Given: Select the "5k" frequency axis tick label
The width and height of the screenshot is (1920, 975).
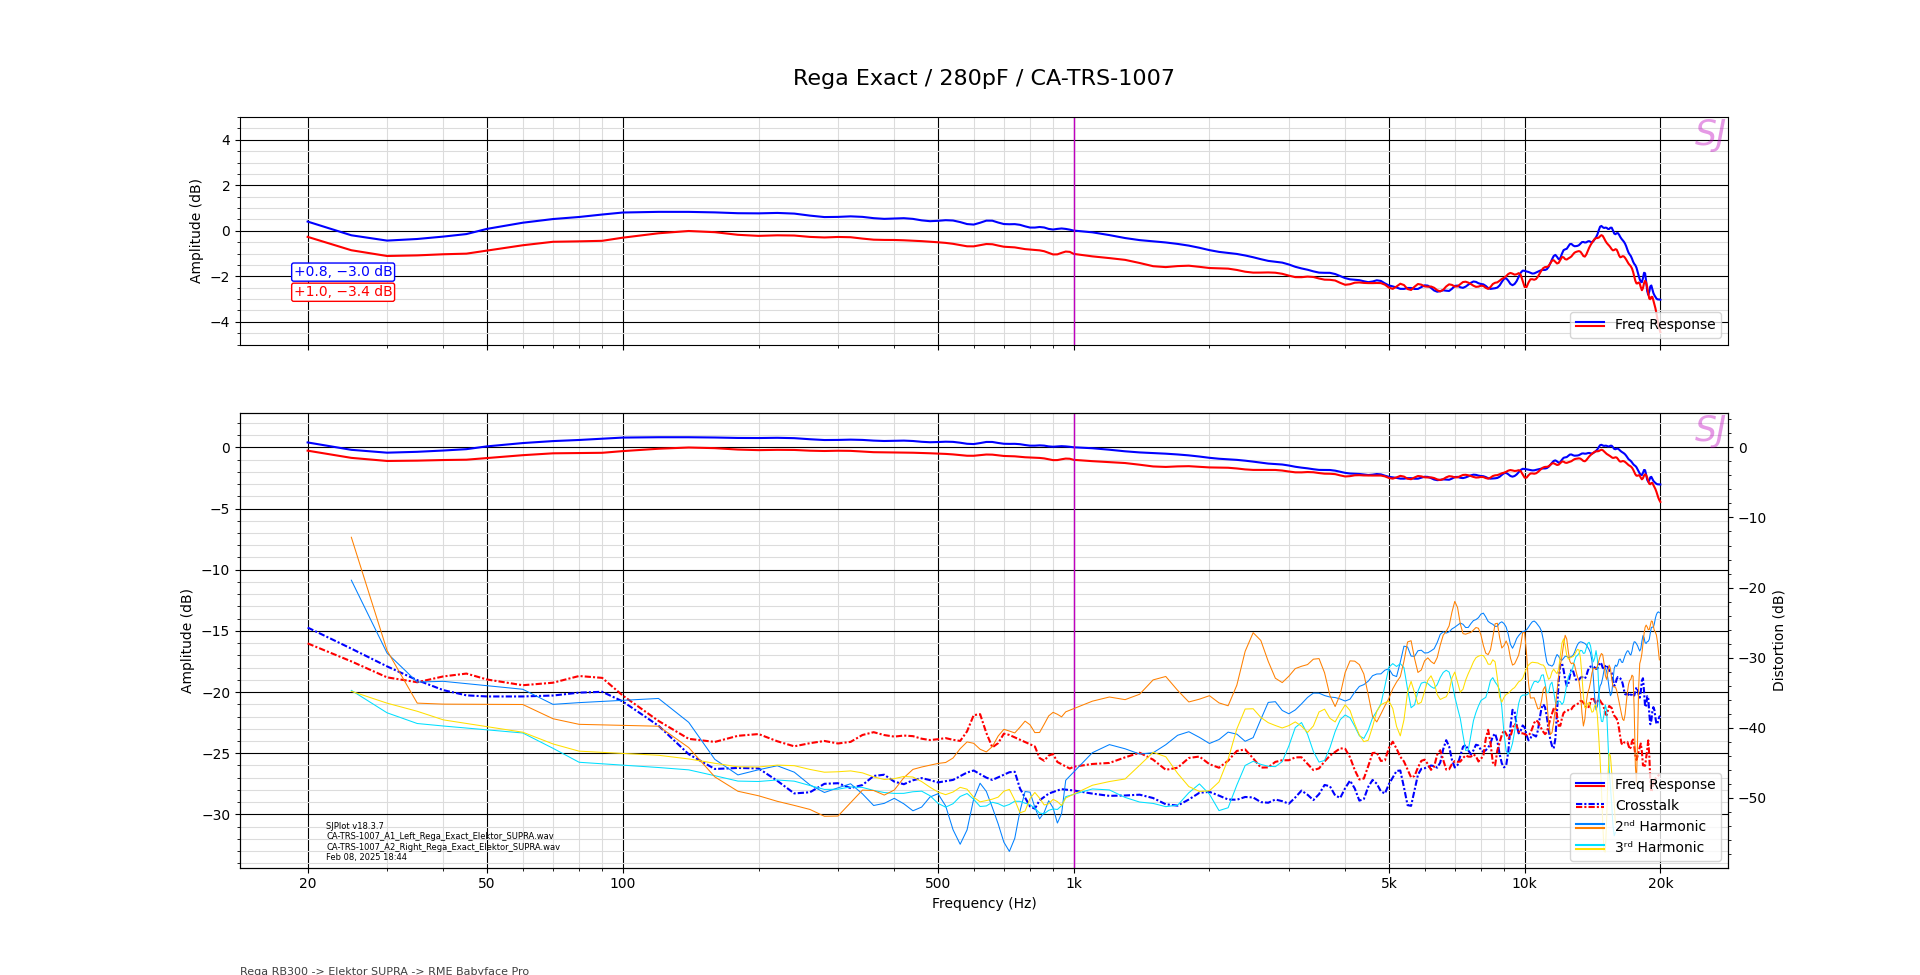Looking at the screenshot, I should [x=1389, y=883].
